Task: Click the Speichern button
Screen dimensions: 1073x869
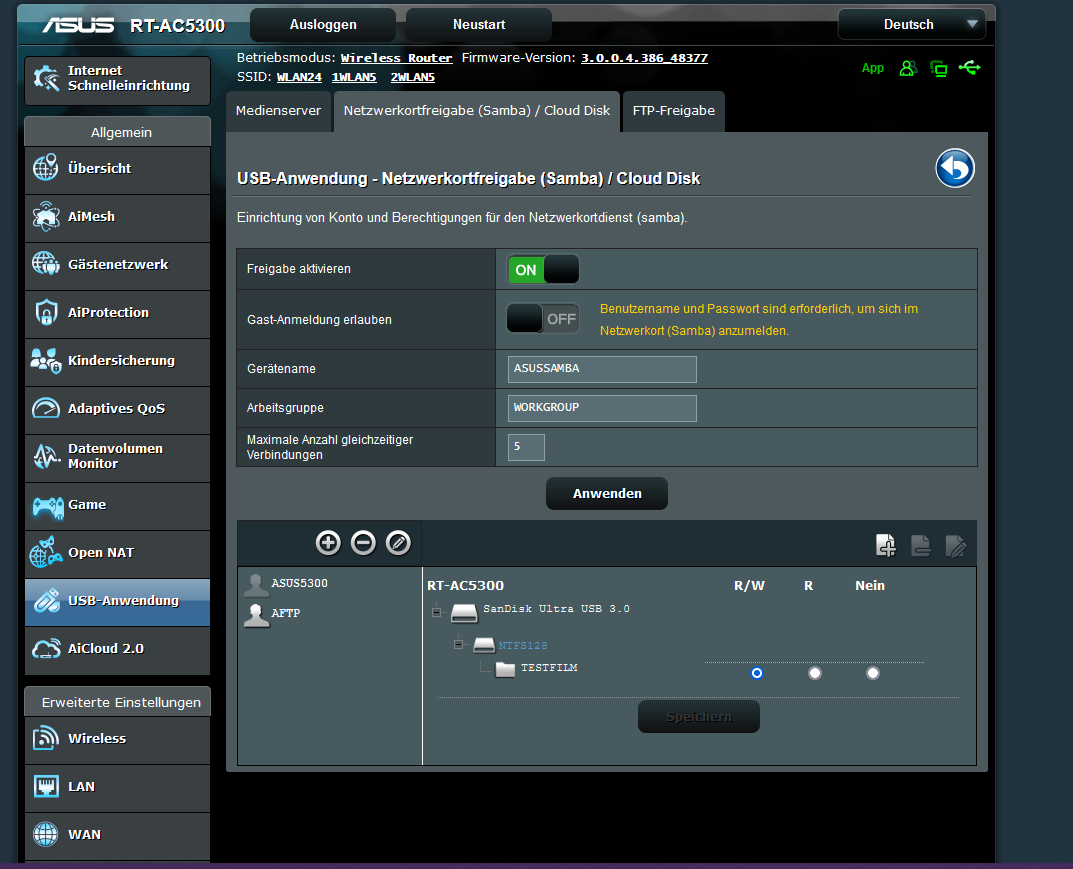Action: [699, 716]
